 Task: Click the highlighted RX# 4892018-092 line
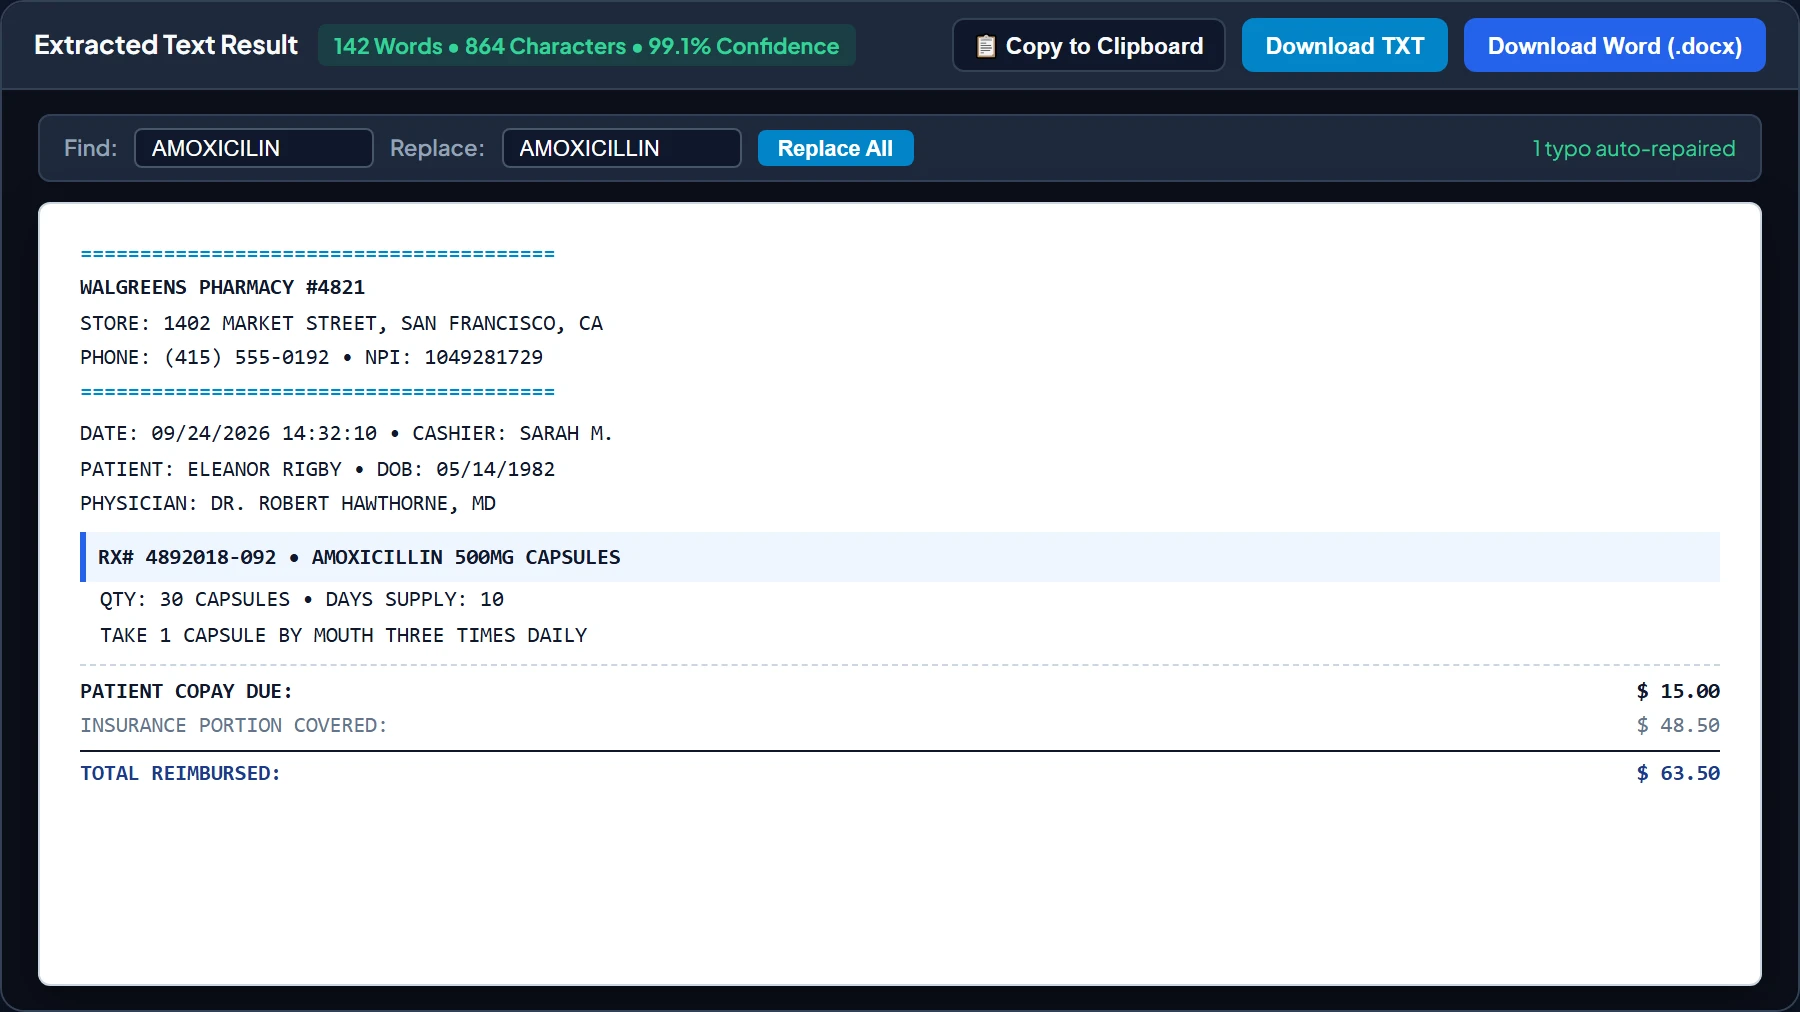[900, 557]
